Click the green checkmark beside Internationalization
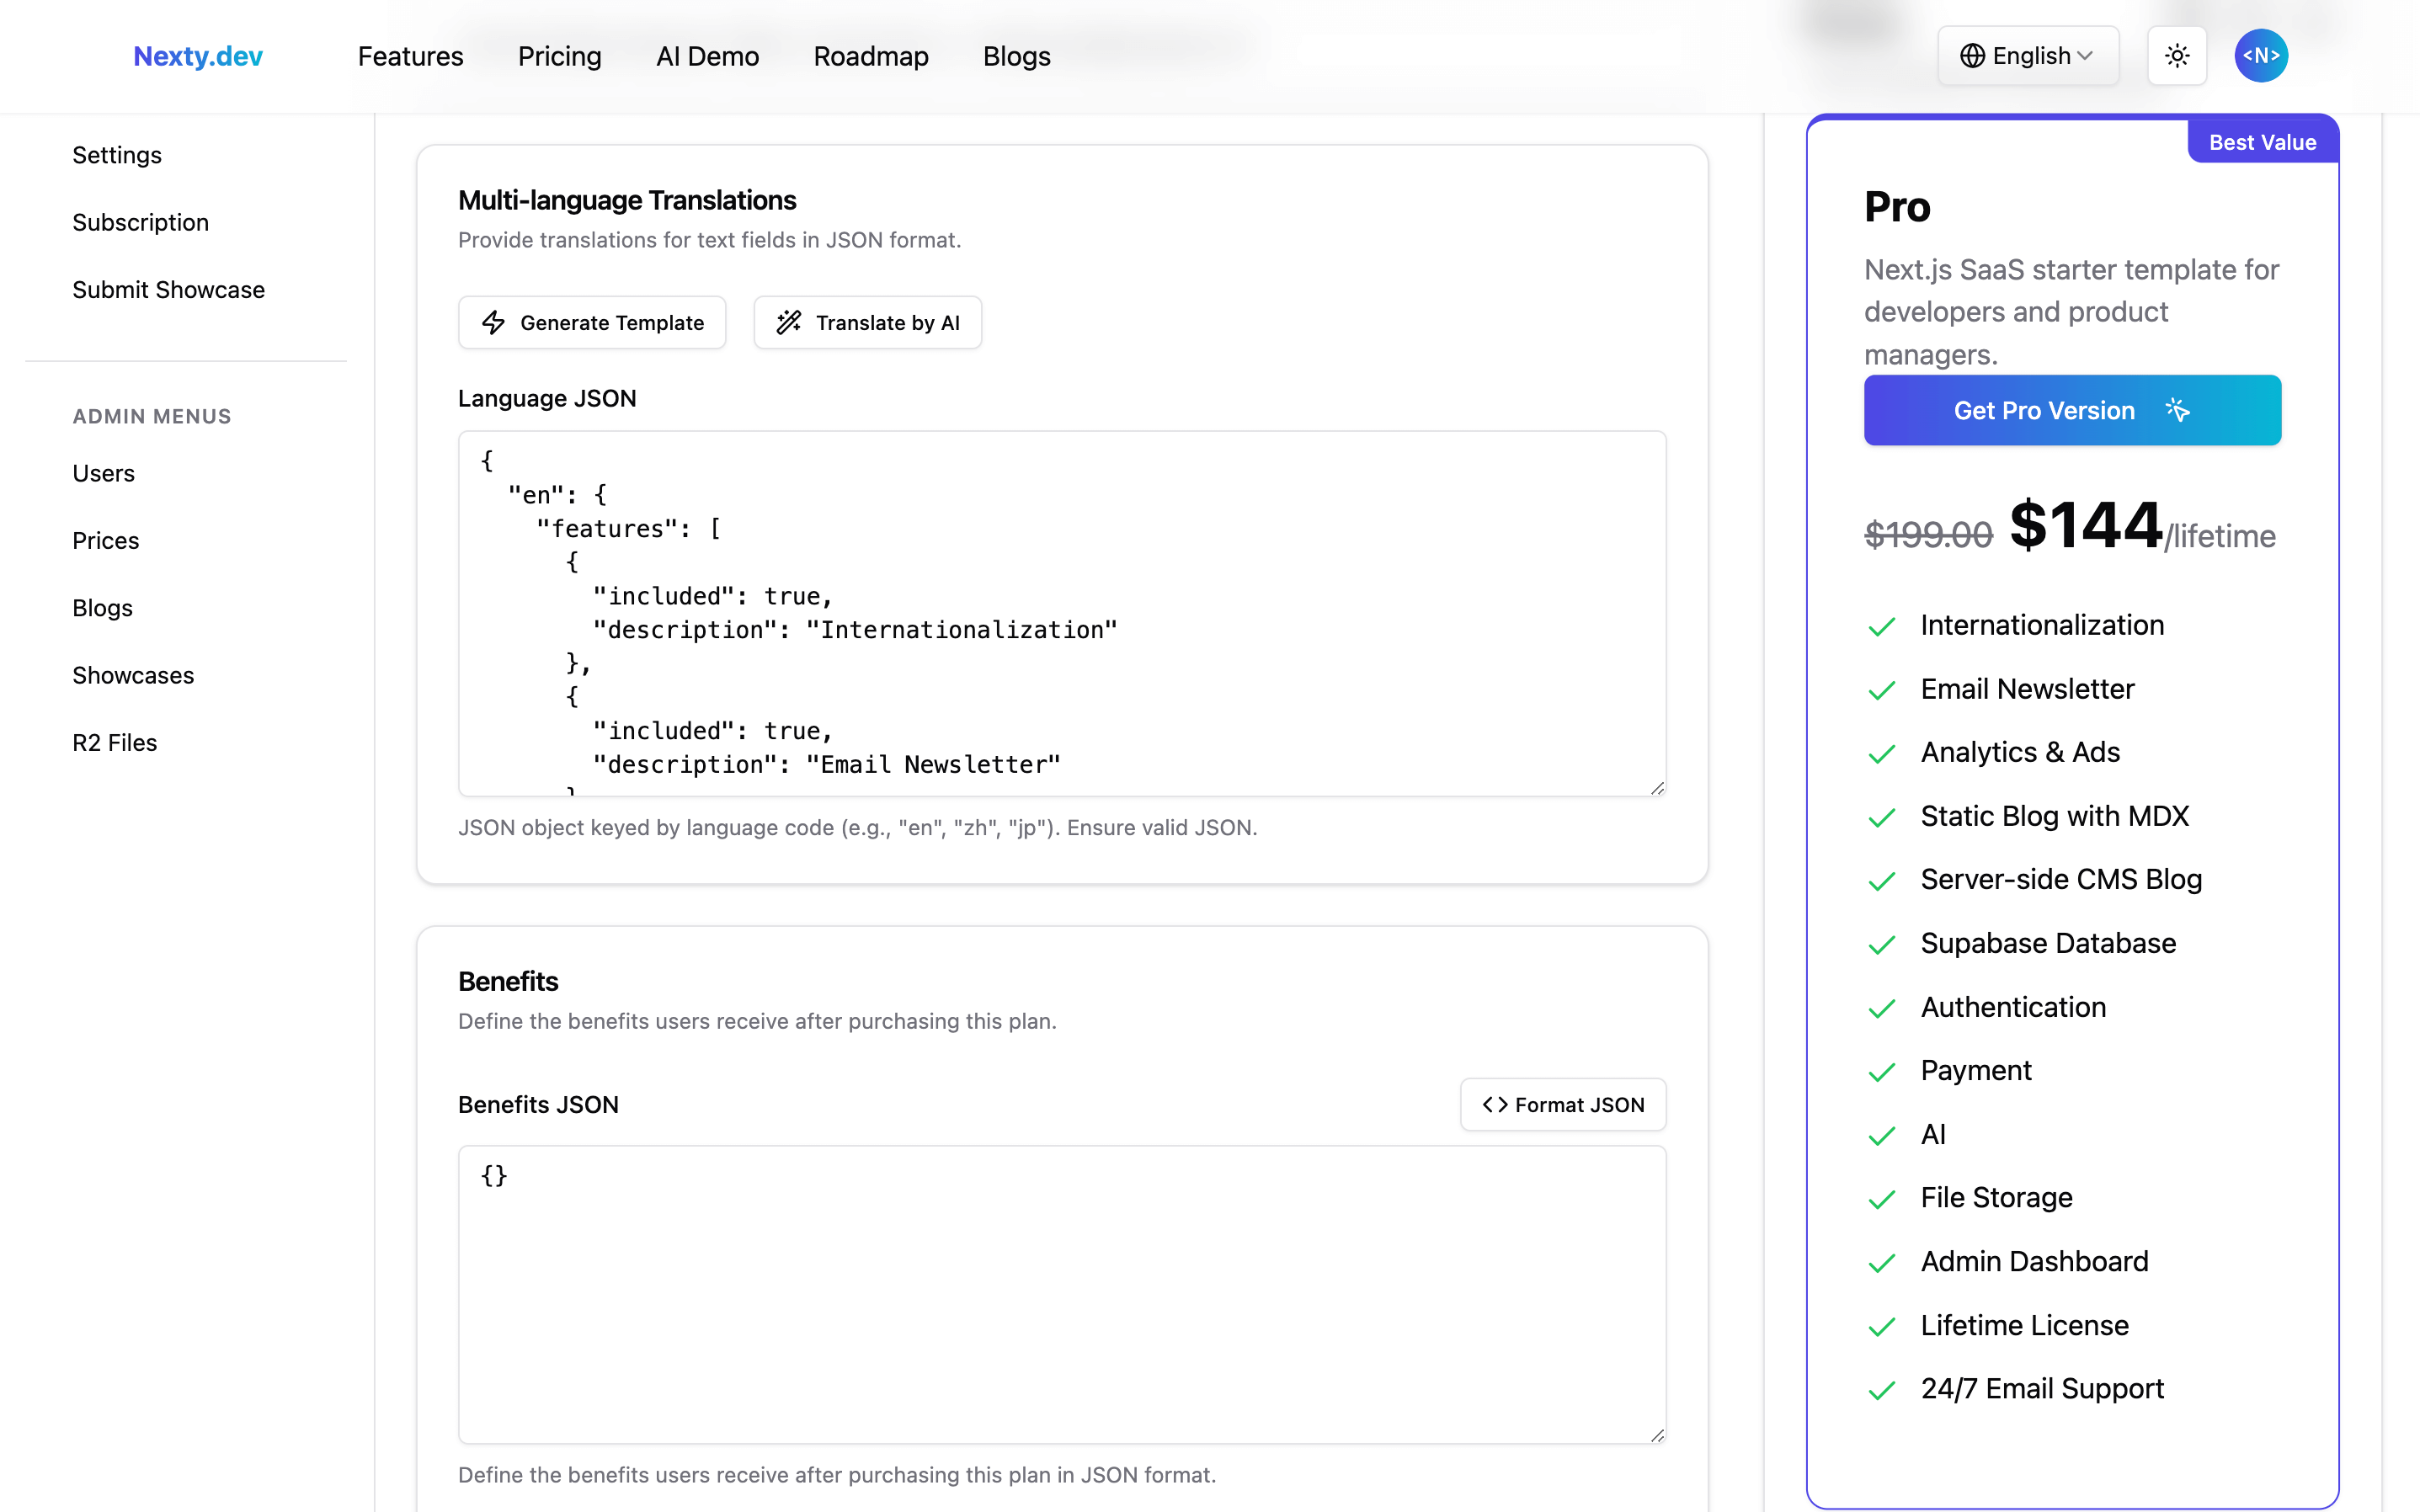The image size is (2420, 1512). [x=1882, y=627]
